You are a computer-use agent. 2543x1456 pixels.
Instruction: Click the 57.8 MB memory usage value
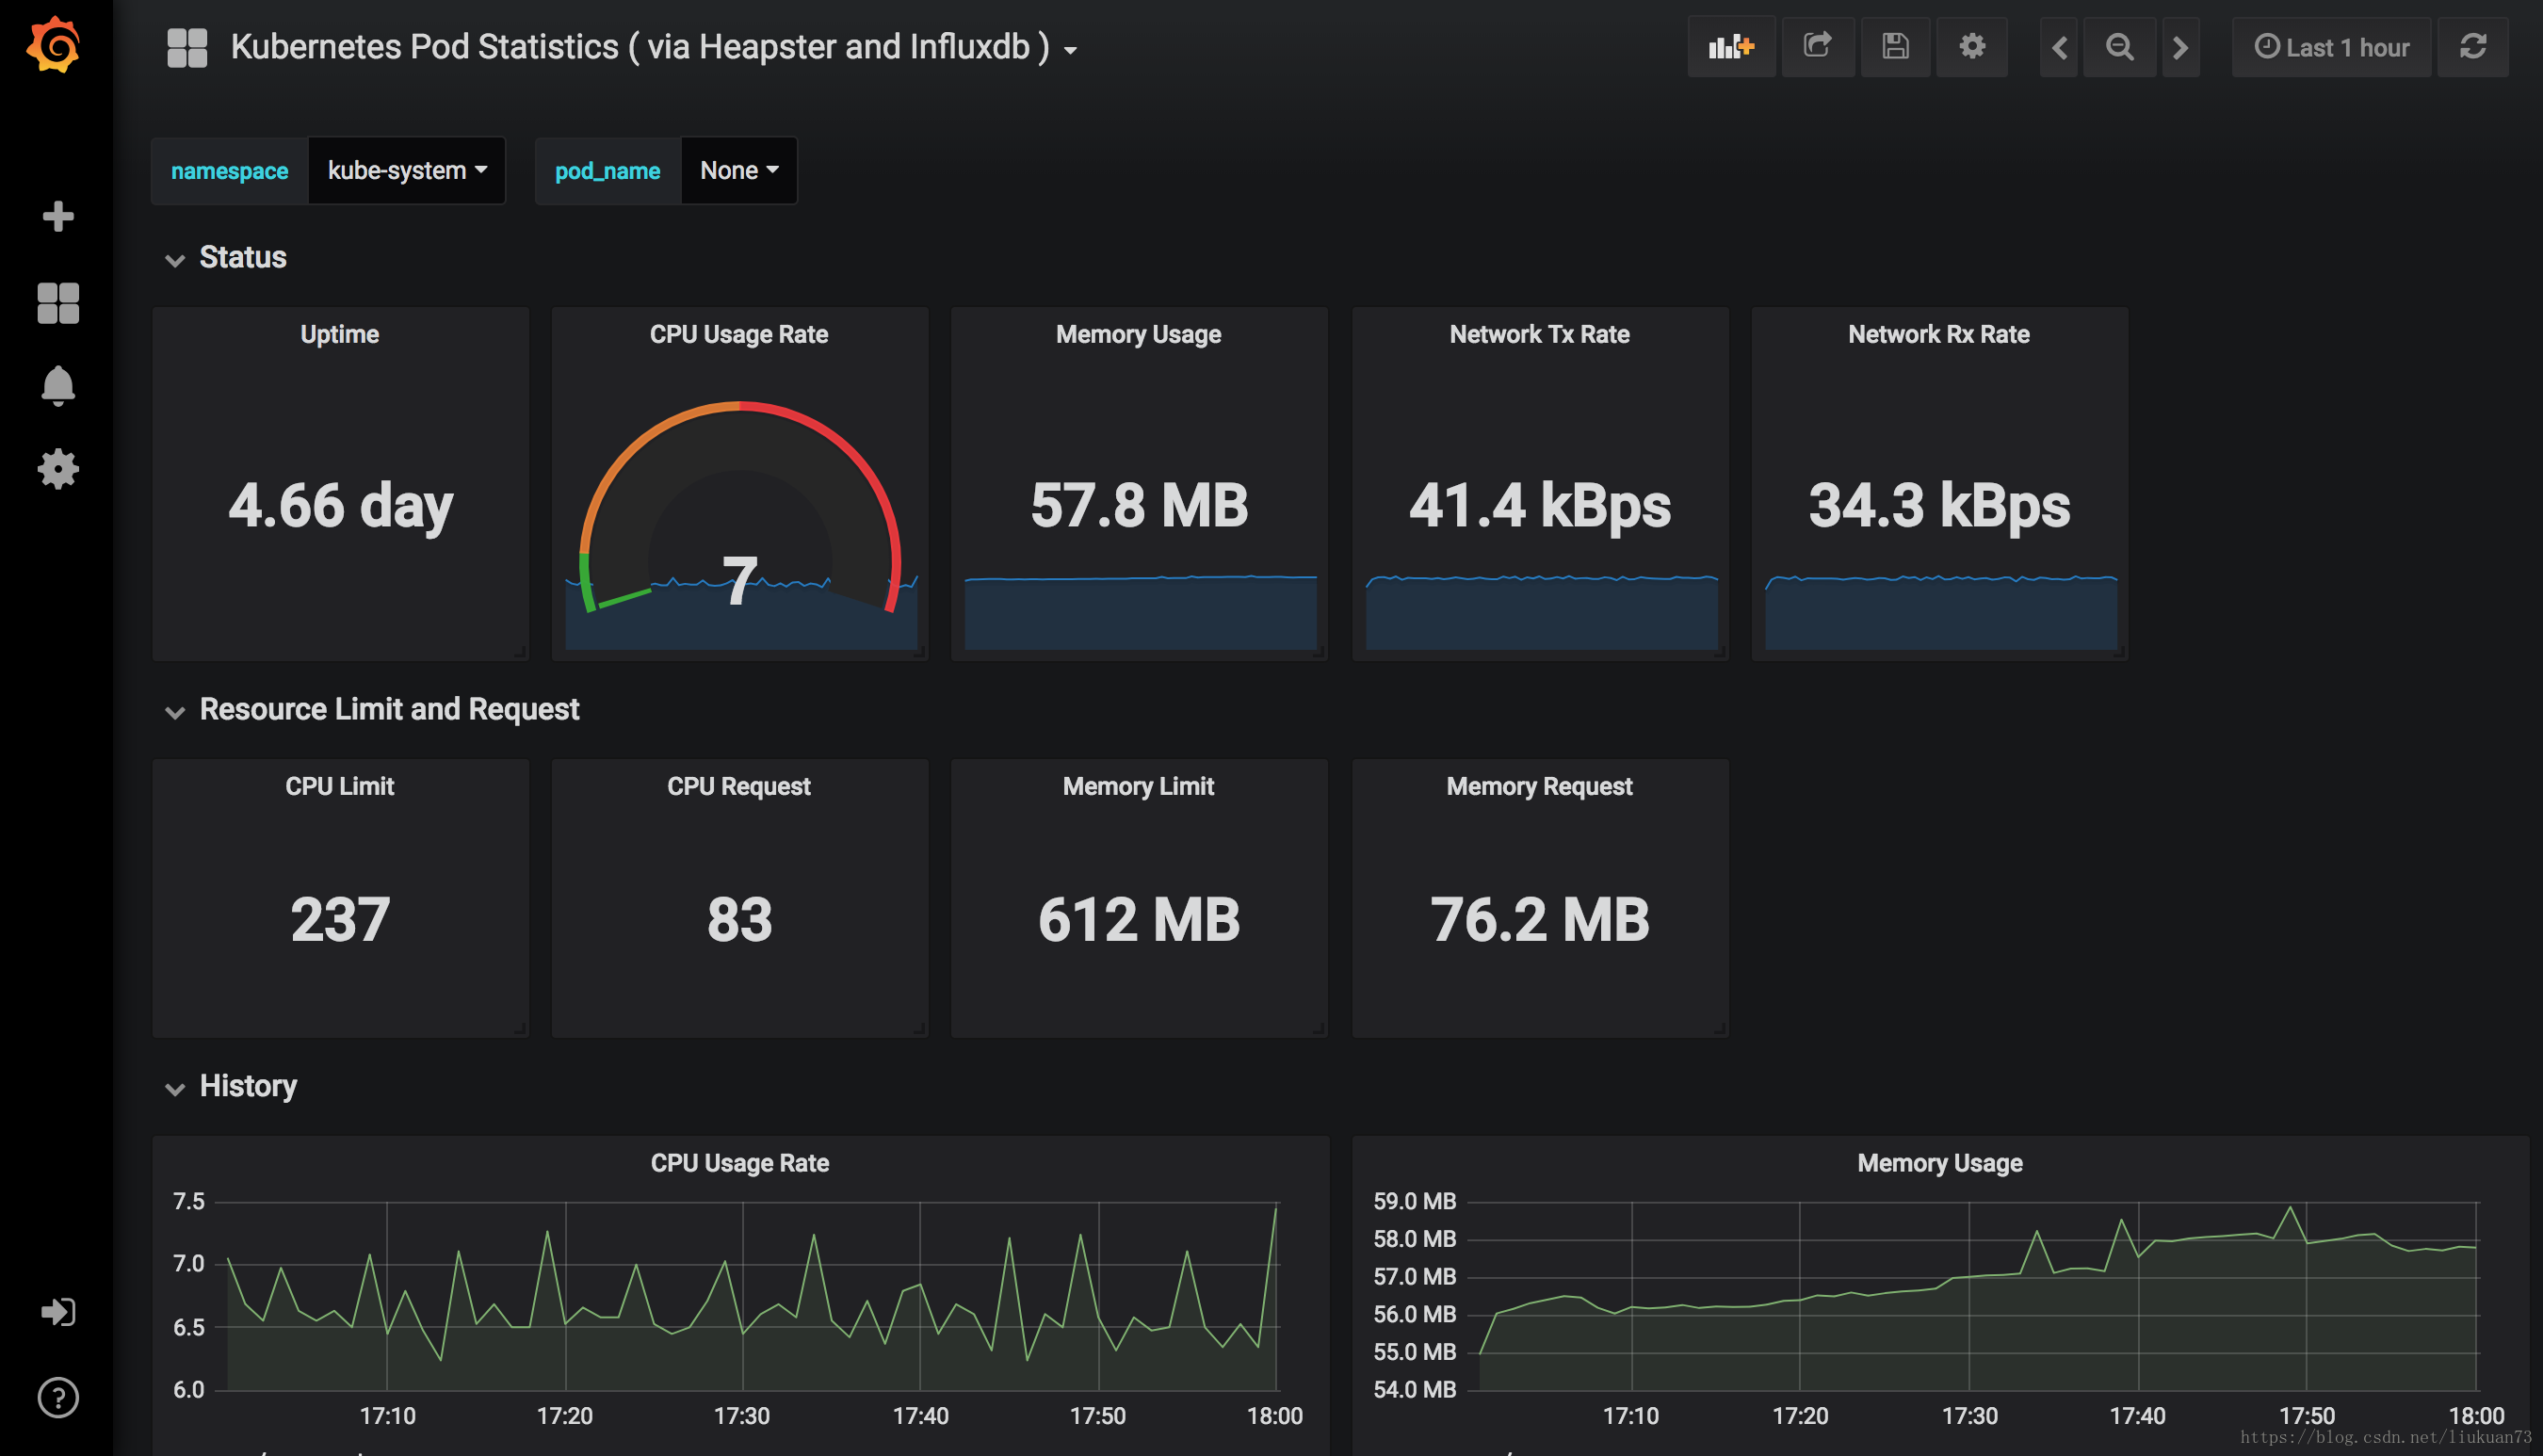pos(1139,505)
